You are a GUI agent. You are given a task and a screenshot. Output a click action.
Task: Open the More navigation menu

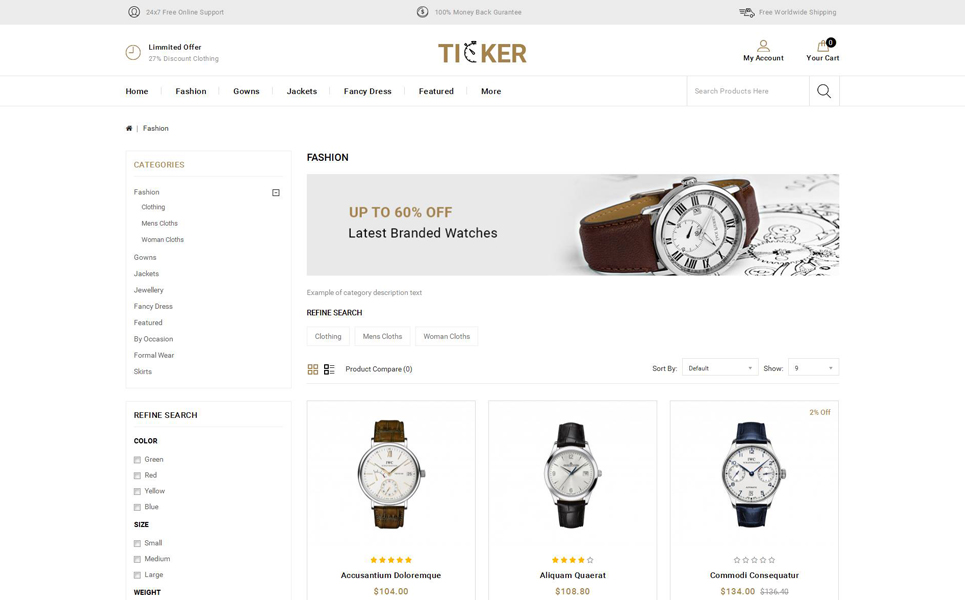click(x=491, y=91)
